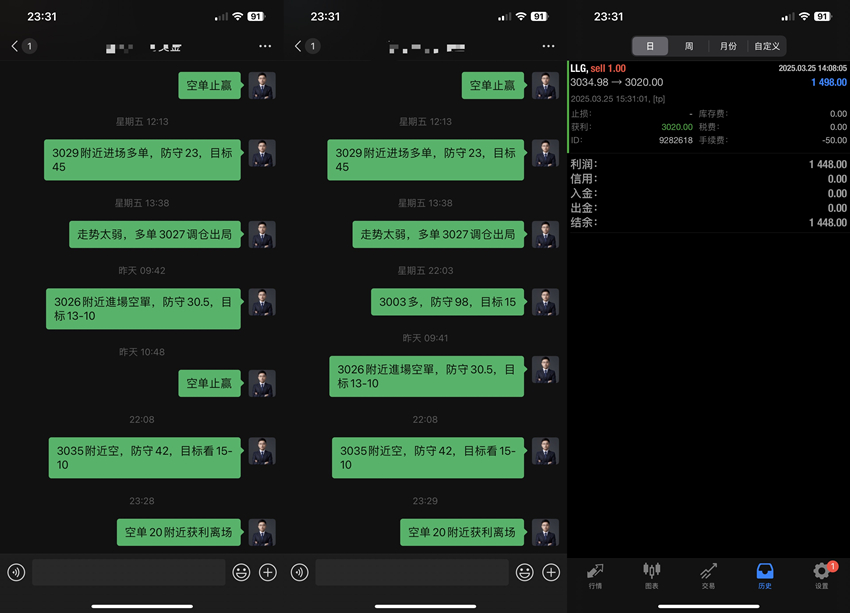Tap 出金 withdrawal row
Image resolution: width=850 pixels, height=613 pixels.
click(x=708, y=208)
